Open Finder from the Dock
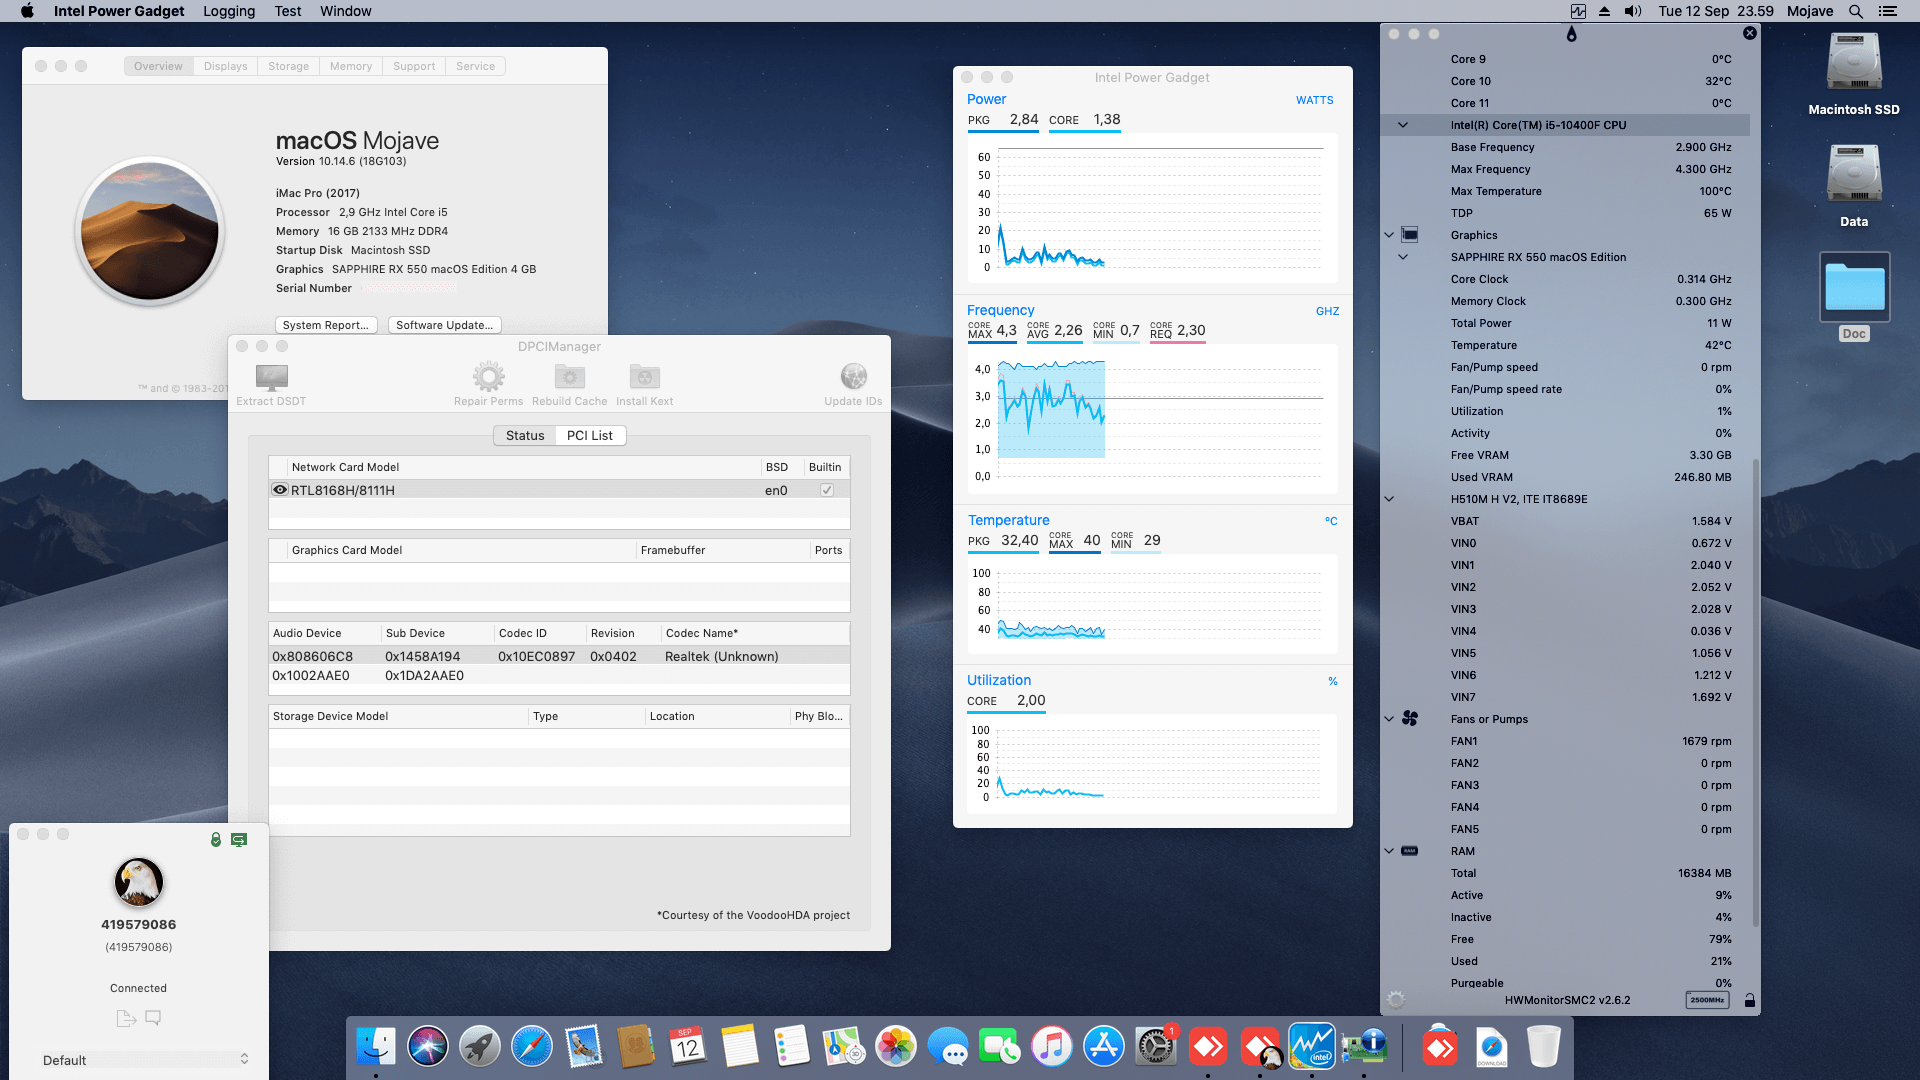1920x1080 pixels. click(x=376, y=1047)
